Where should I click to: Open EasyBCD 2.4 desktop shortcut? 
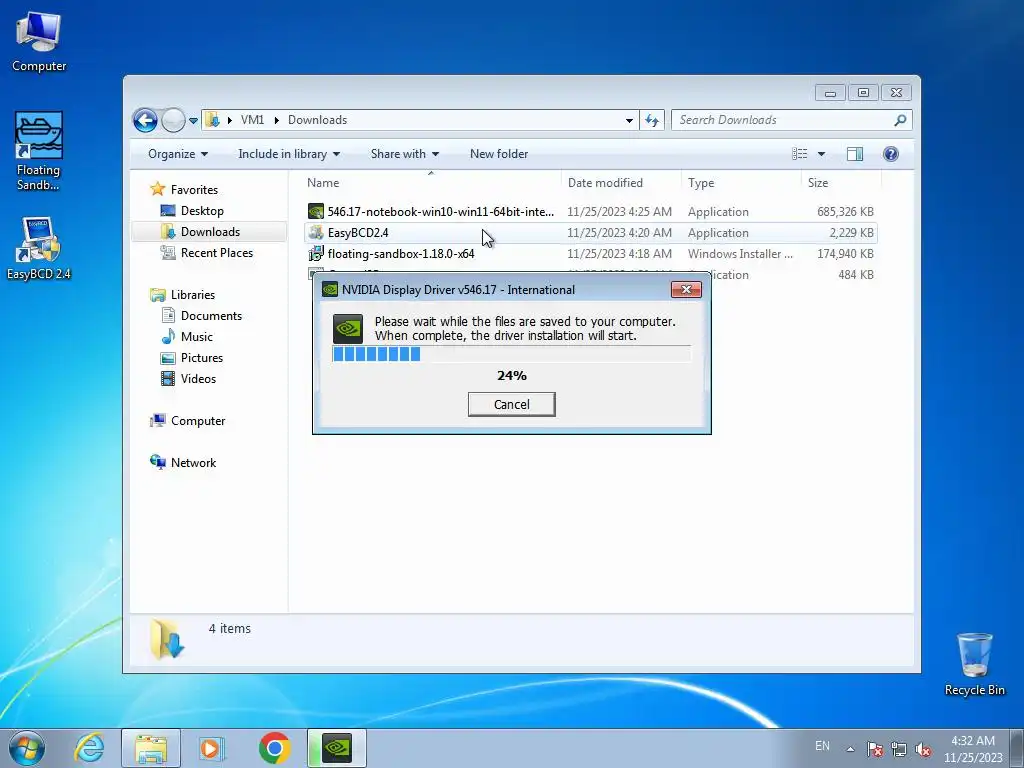pyautogui.click(x=39, y=249)
